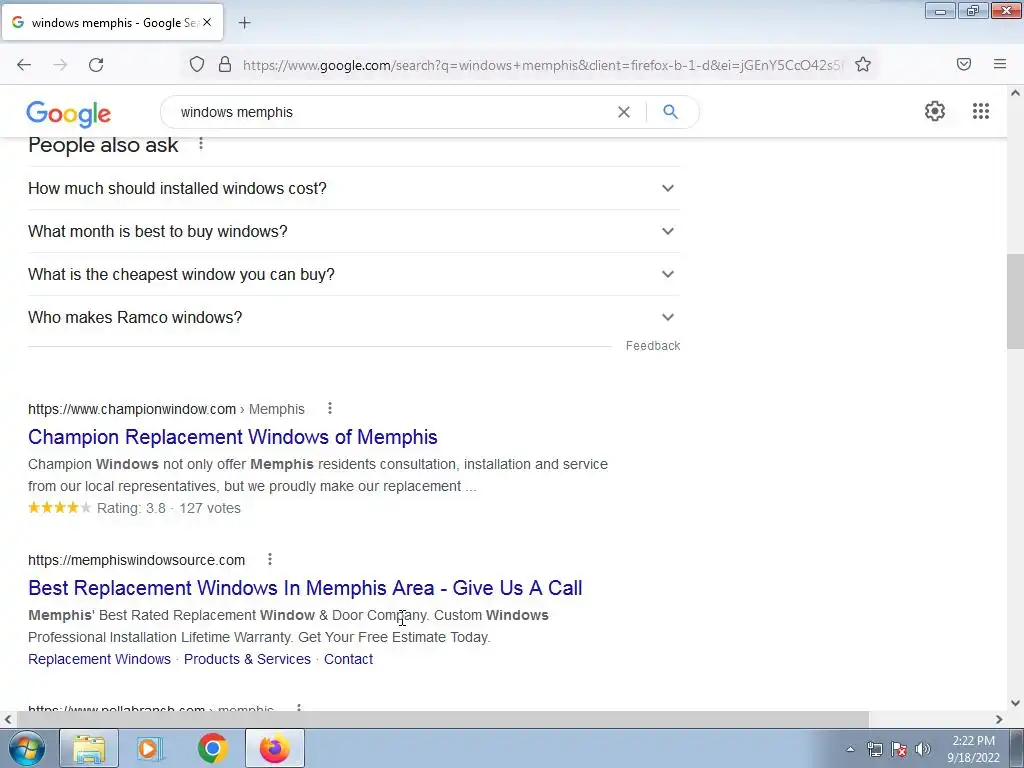The height and width of the screenshot is (768, 1024).
Task: Select the windows memphis Google Search tab
Action: 112,22
